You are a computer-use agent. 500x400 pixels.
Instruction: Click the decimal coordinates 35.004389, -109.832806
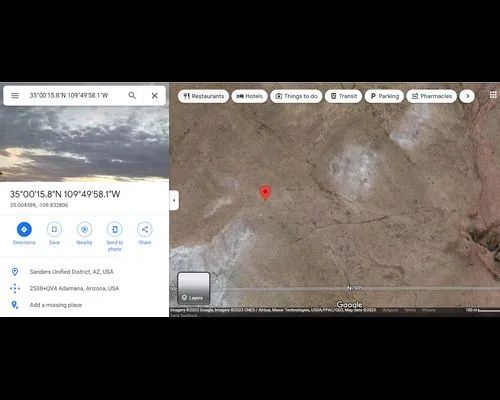(x=39, y=205)
